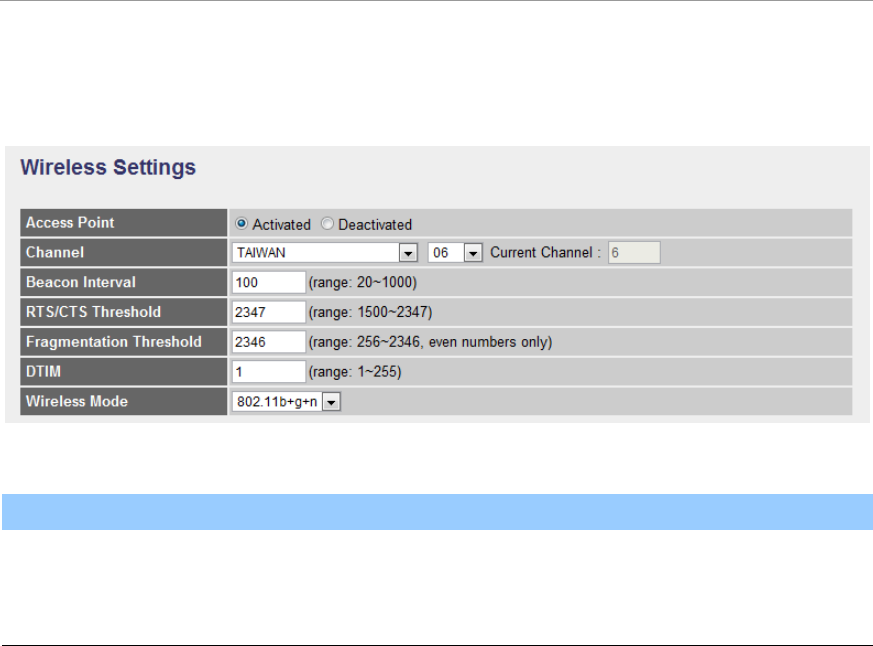Click the 'Current Channel :' label text
873x646 pixels.
pos(546,252)
